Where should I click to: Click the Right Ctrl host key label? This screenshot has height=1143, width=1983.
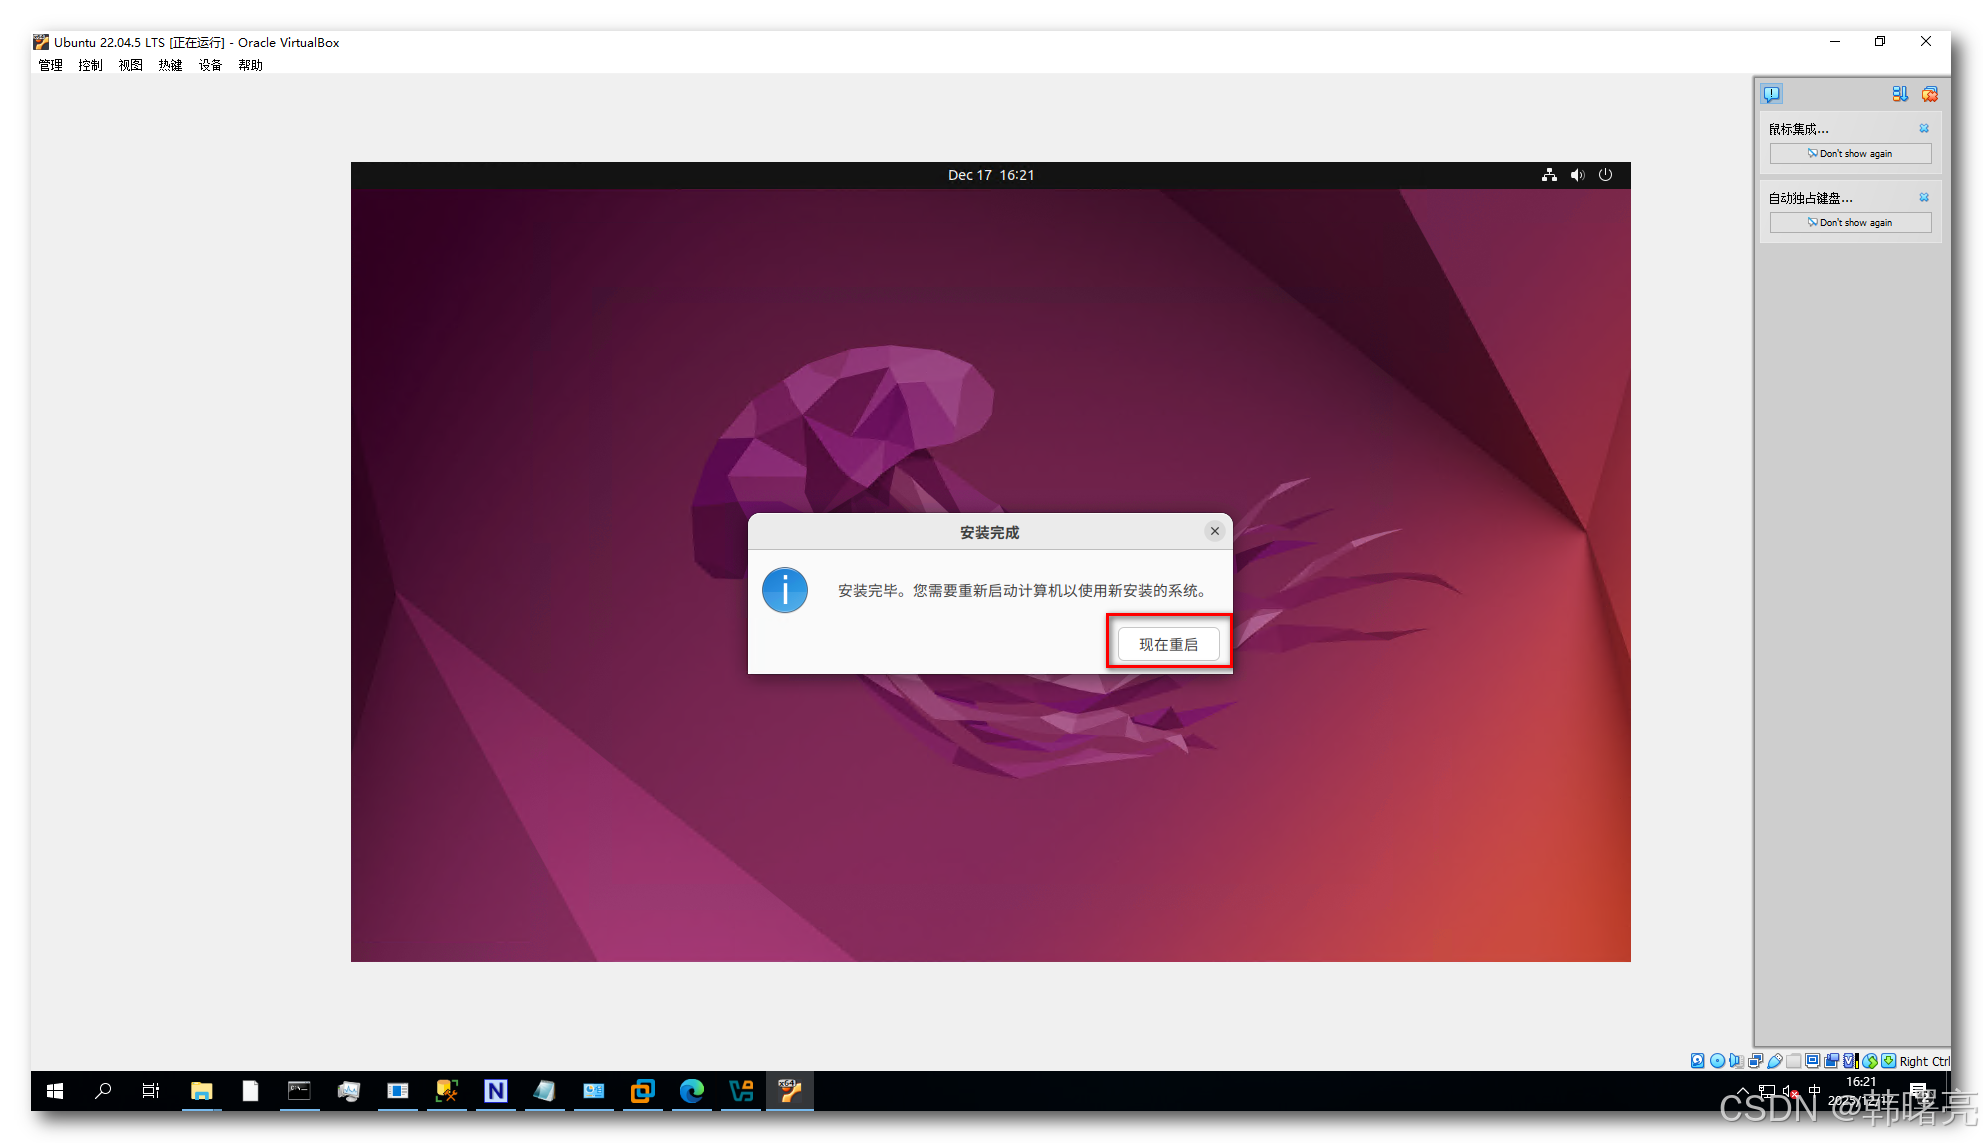point(1924,1061)
